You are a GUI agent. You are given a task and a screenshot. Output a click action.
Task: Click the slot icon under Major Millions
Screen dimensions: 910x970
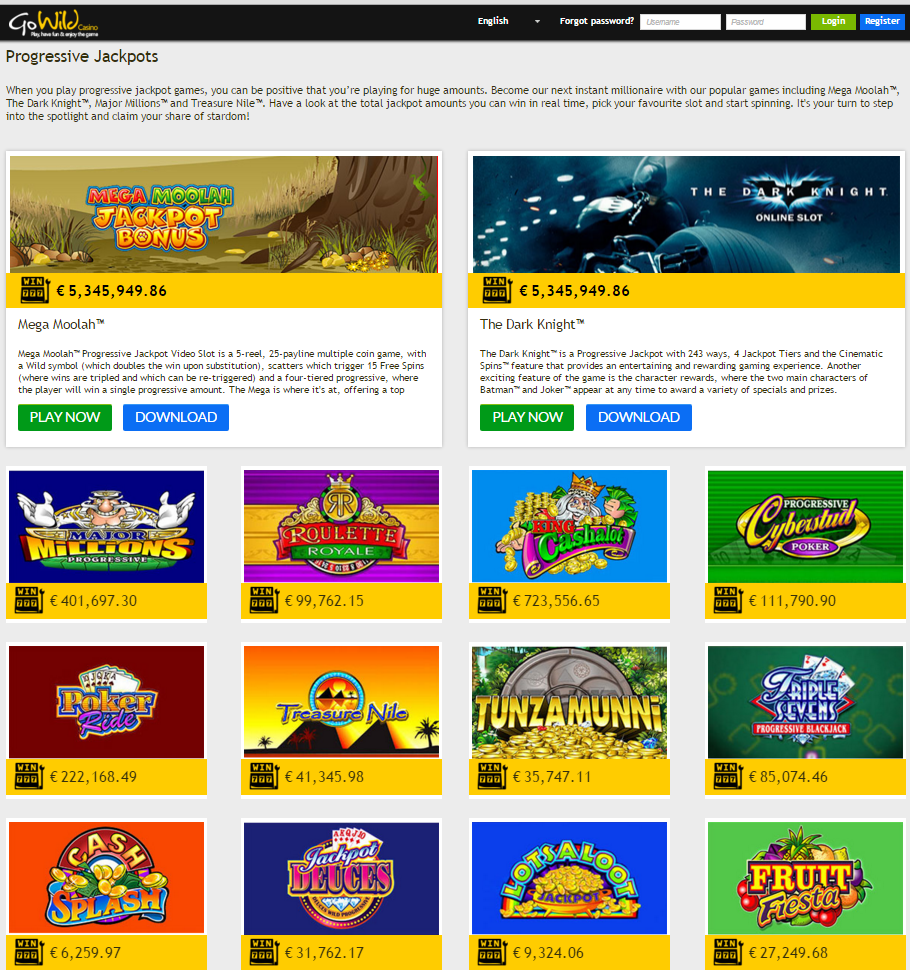[28, 599]
